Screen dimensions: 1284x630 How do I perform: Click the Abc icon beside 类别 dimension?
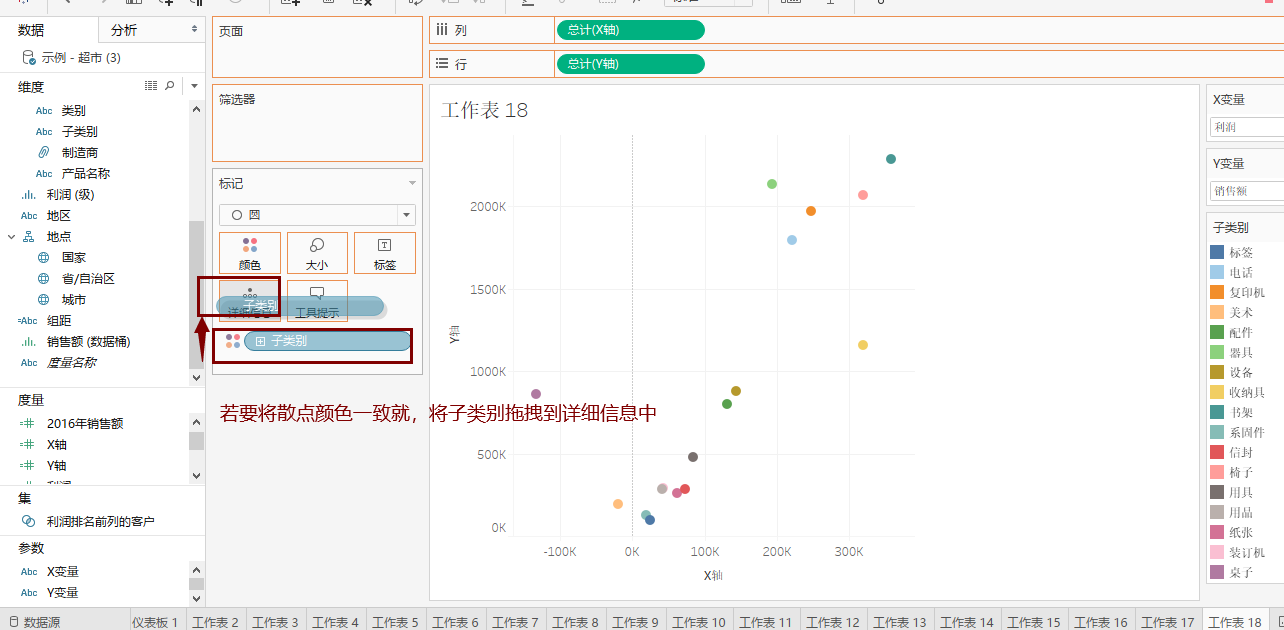point(44,111)
